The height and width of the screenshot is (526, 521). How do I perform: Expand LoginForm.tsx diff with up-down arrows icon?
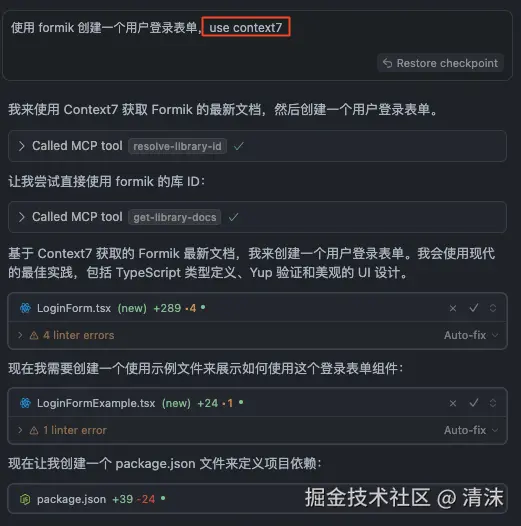[x=493, y=308]
